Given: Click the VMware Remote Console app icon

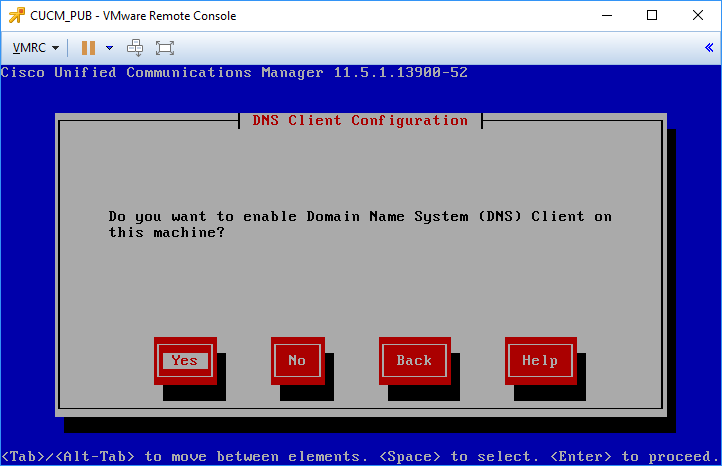Looking at the screenshot, I should pyautogui.click(x=17, y=16).
